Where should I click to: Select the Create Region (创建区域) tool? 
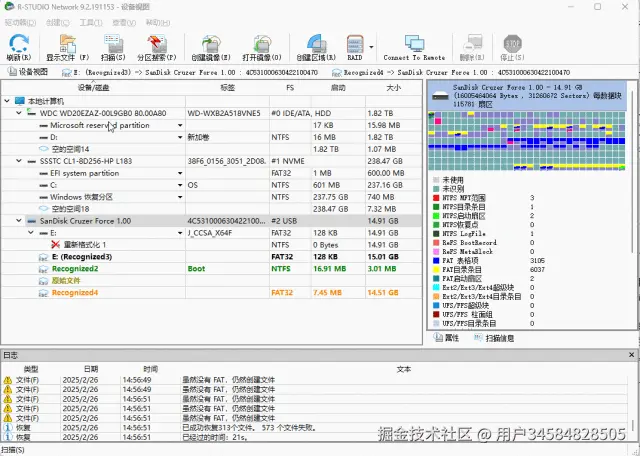click(316, 43)
